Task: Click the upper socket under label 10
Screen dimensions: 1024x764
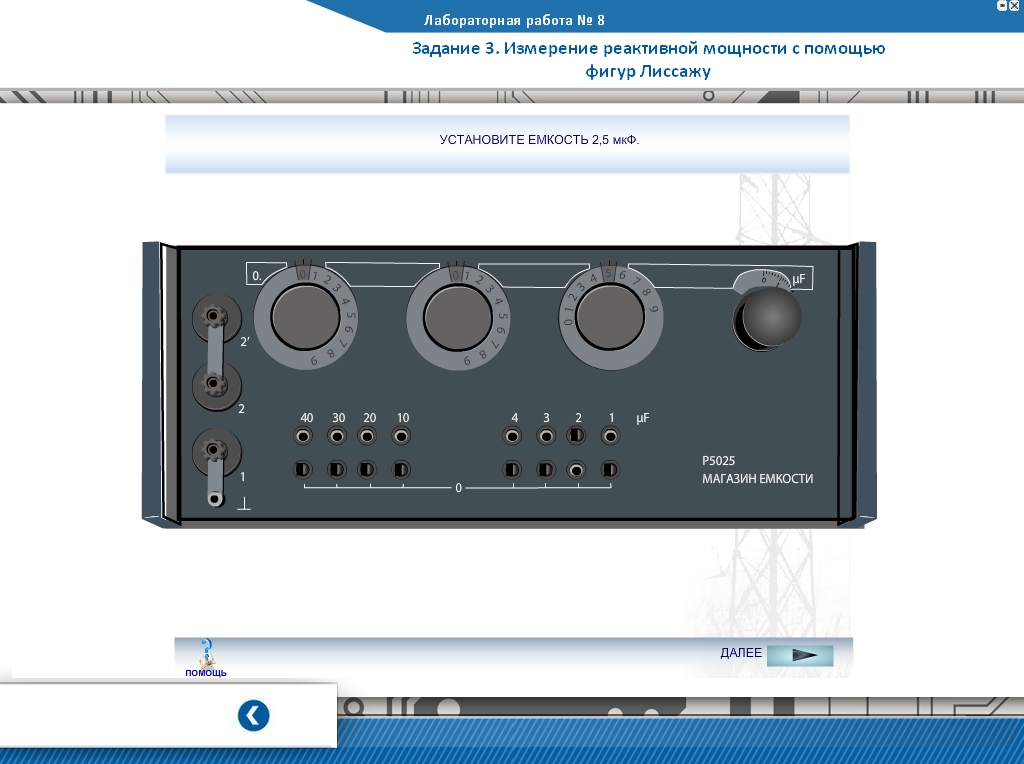Action: click(402, 436)
